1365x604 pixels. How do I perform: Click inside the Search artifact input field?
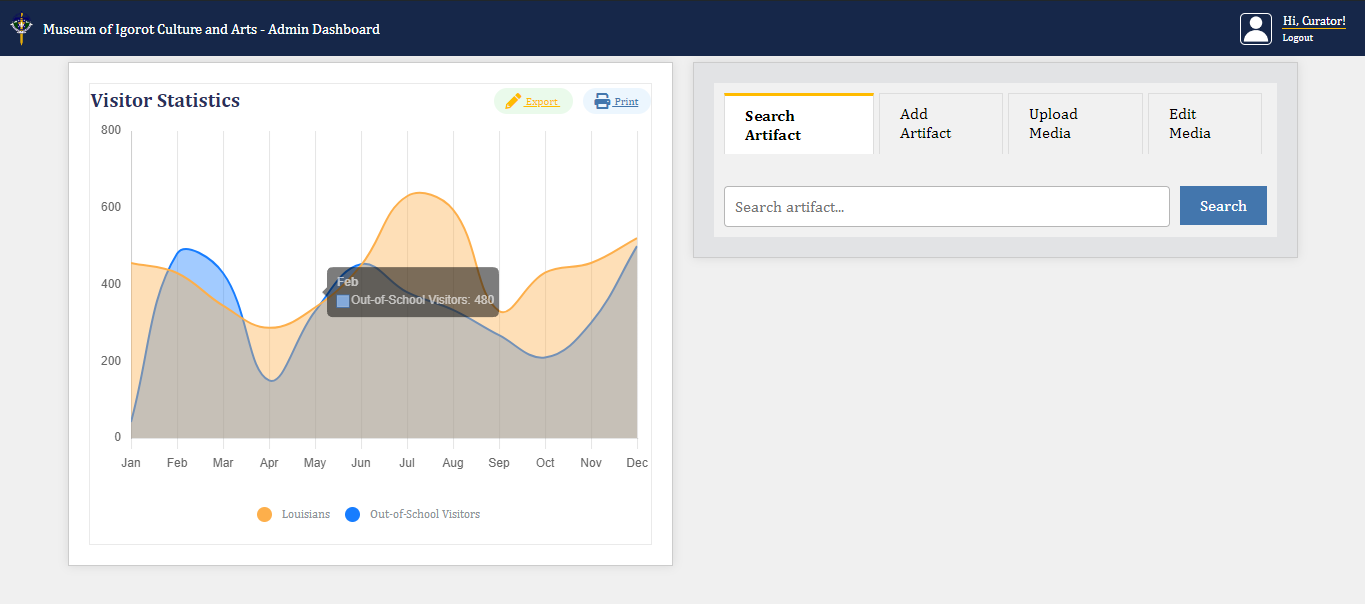pos(946,206)
